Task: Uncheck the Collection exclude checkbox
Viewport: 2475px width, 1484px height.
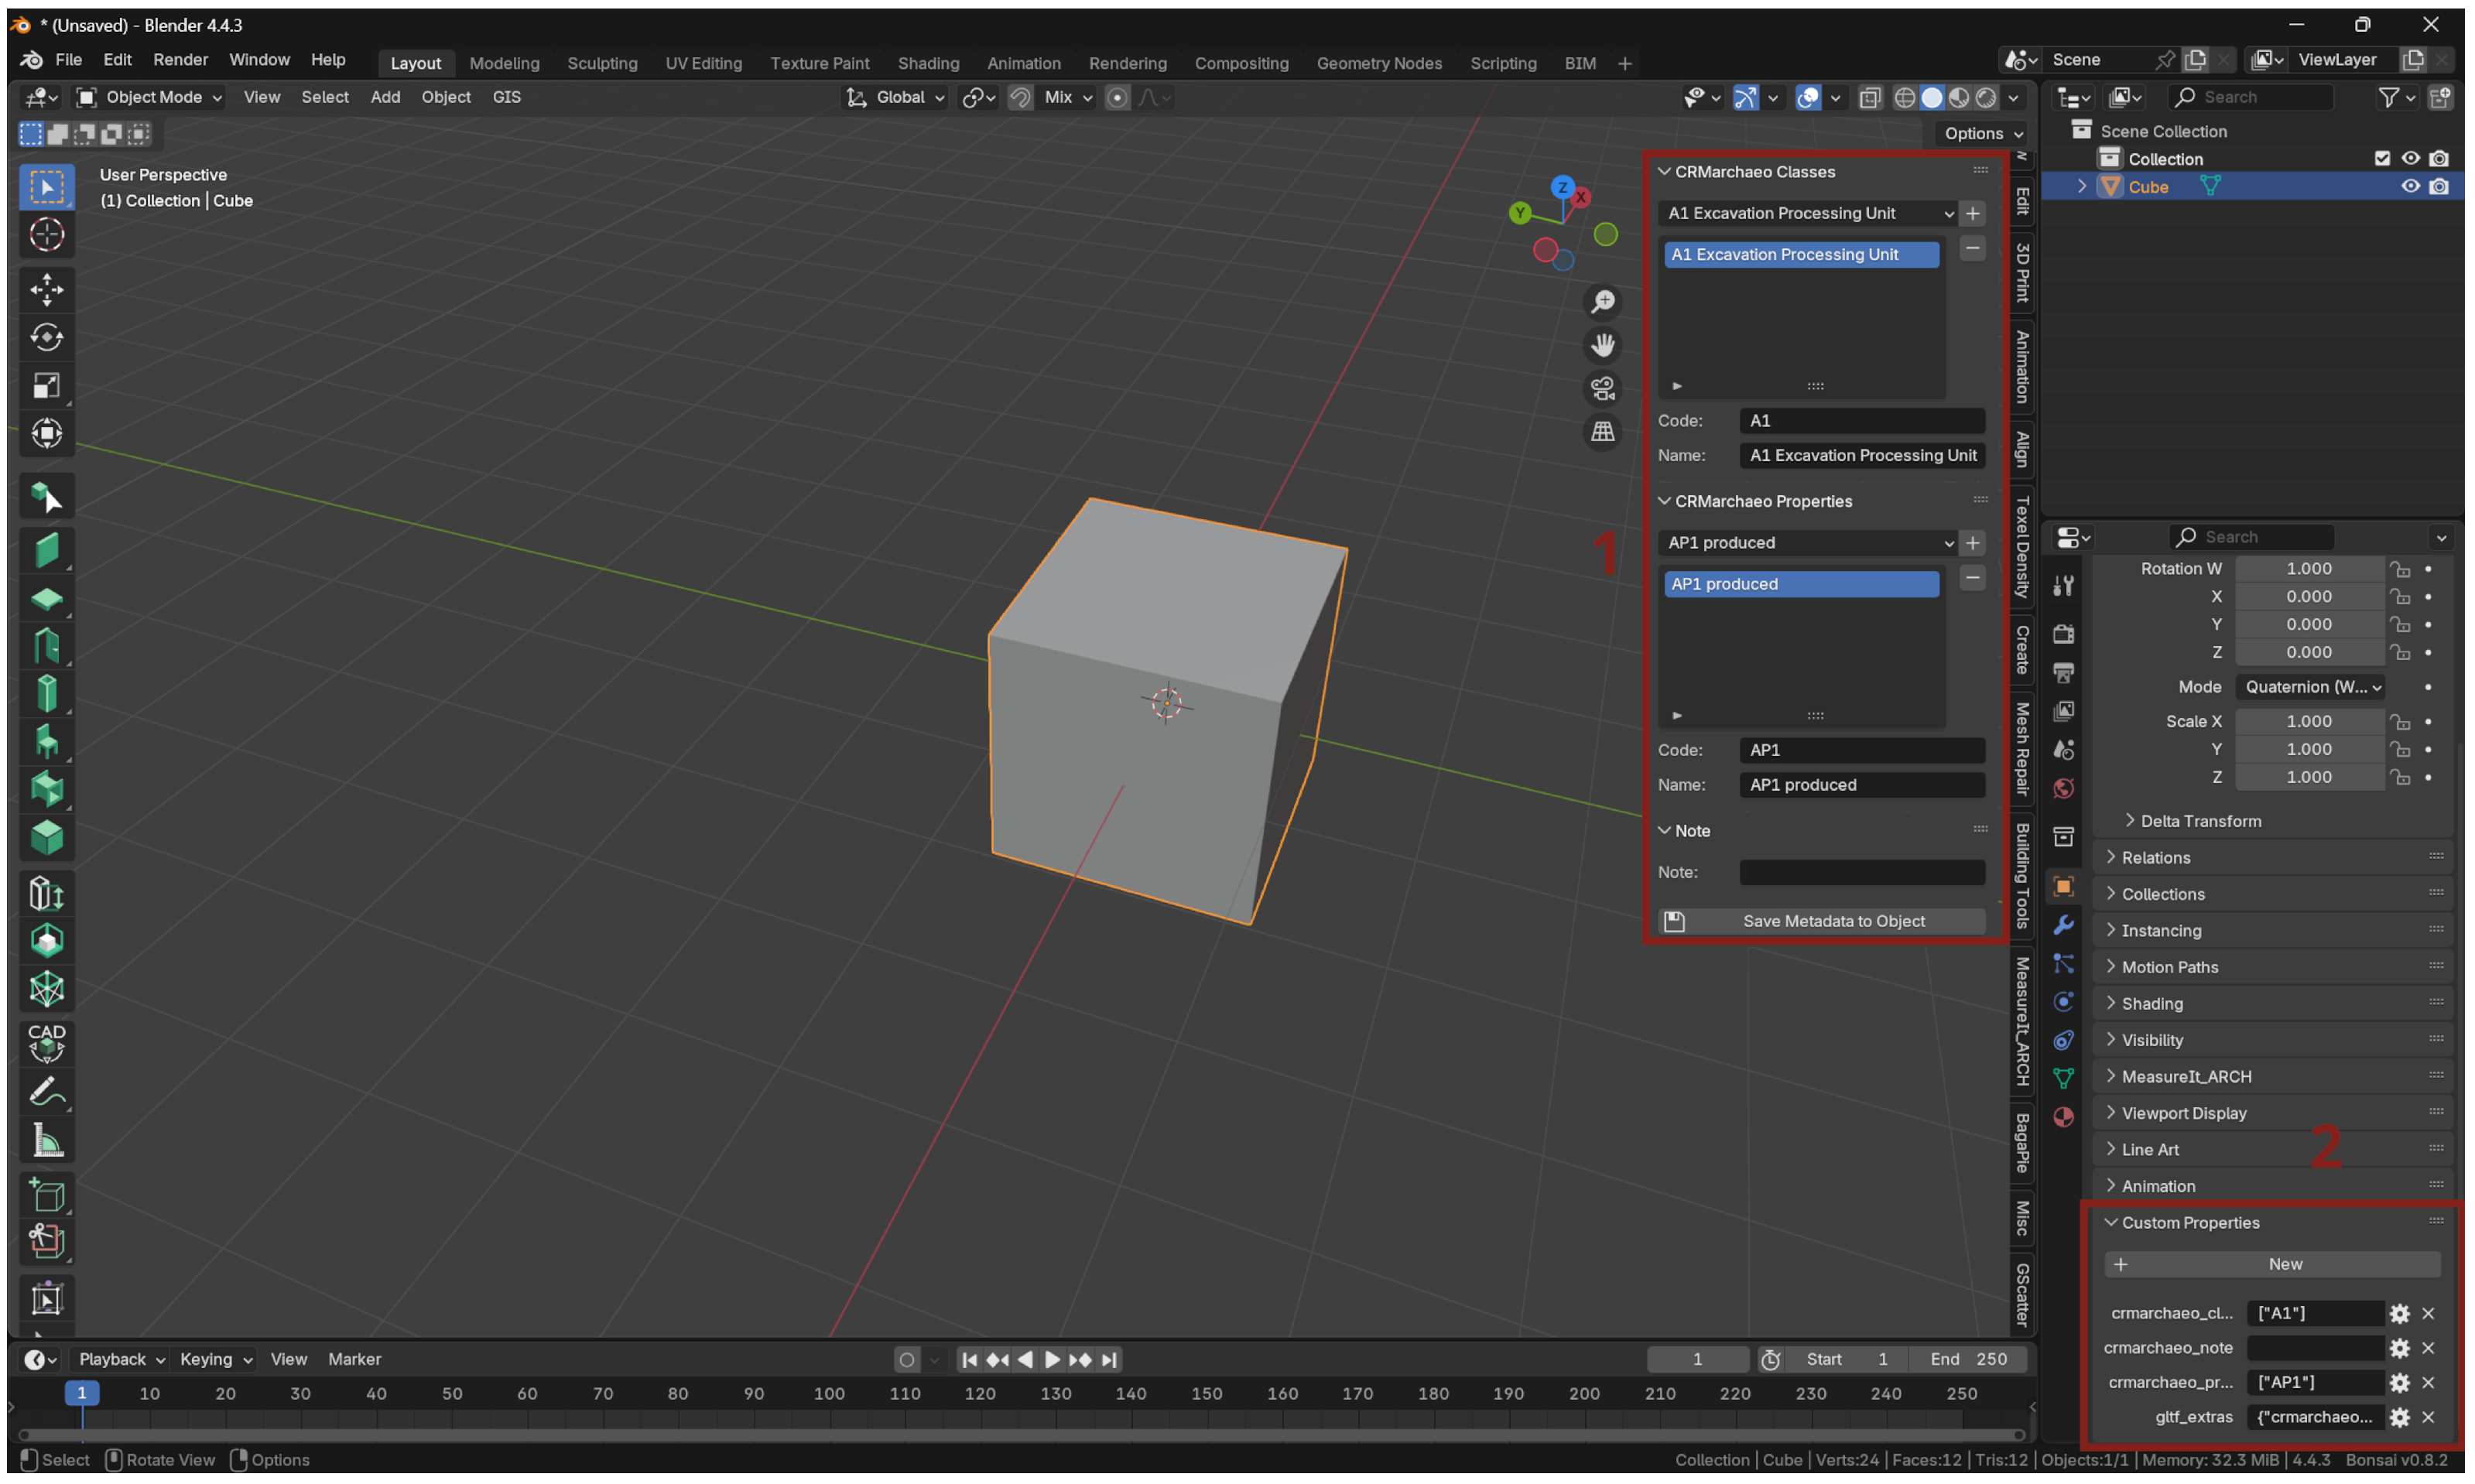Action: point(2382,159)
